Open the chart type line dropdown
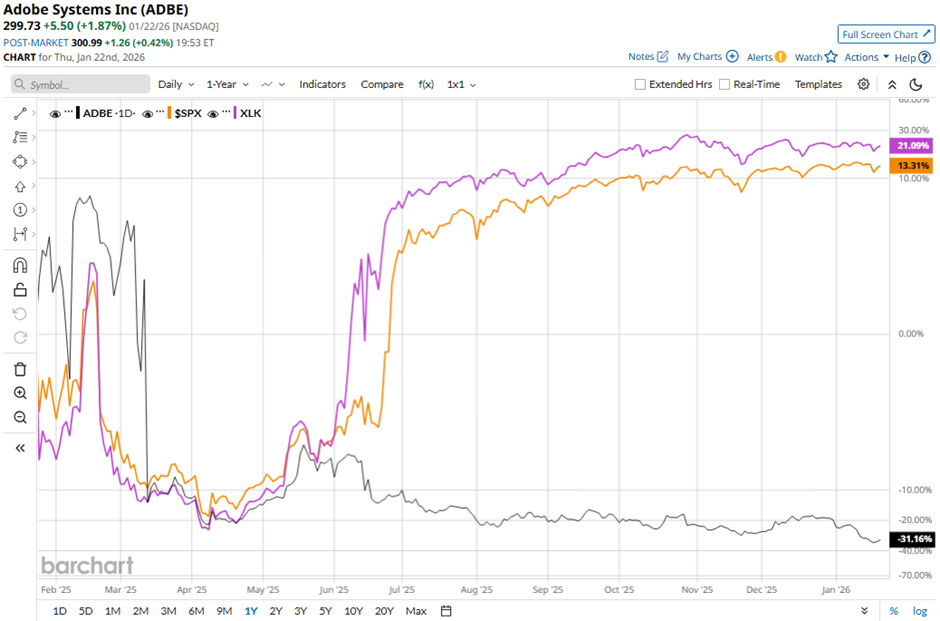Viewport: 940px width, 621px height. pos(273,85)
